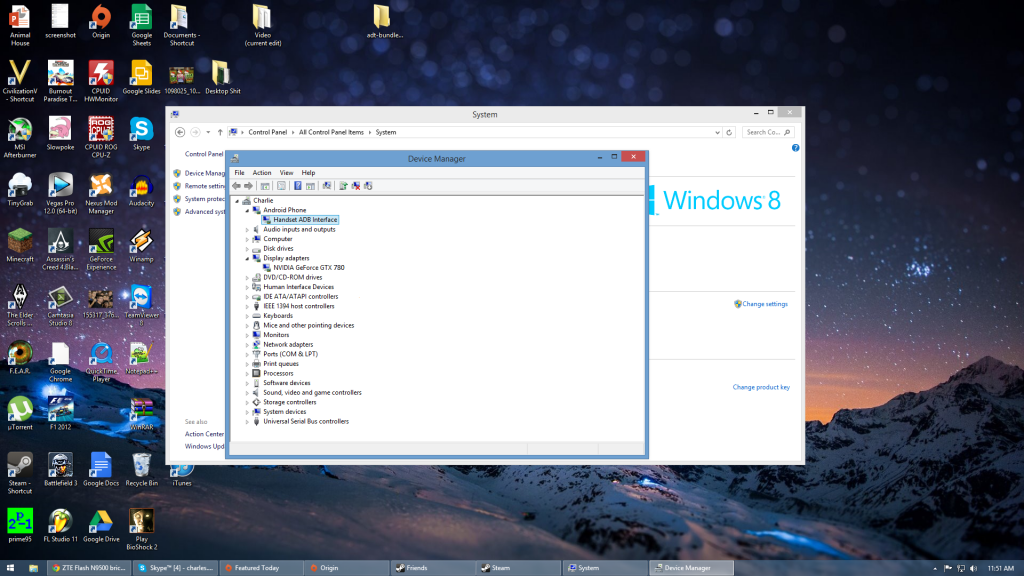Select the Scan for hardware changes icon
This screenshot has width=1024, height=576.
click(x=327, y=186)
